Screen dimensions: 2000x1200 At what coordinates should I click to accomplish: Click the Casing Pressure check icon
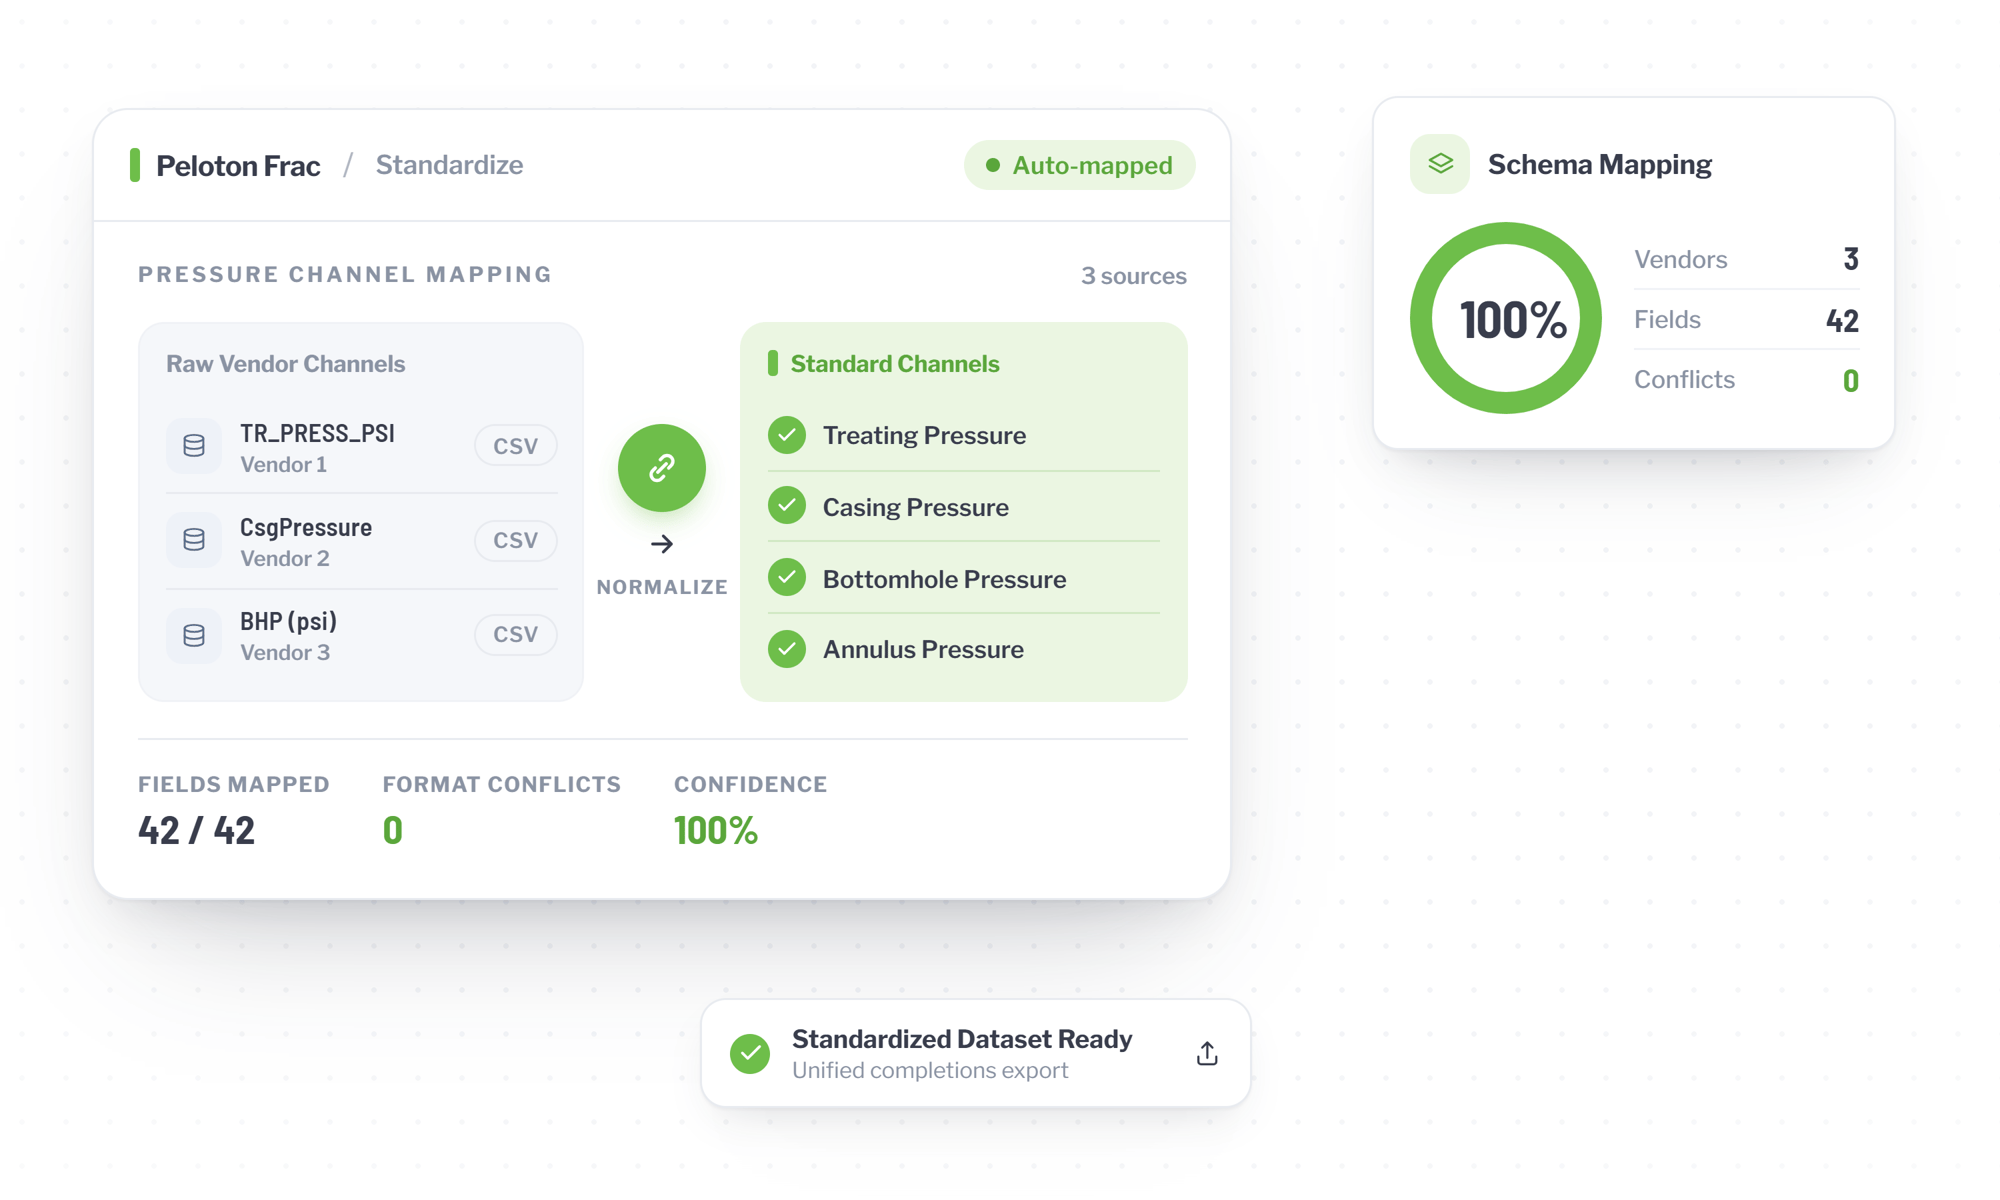787,506
